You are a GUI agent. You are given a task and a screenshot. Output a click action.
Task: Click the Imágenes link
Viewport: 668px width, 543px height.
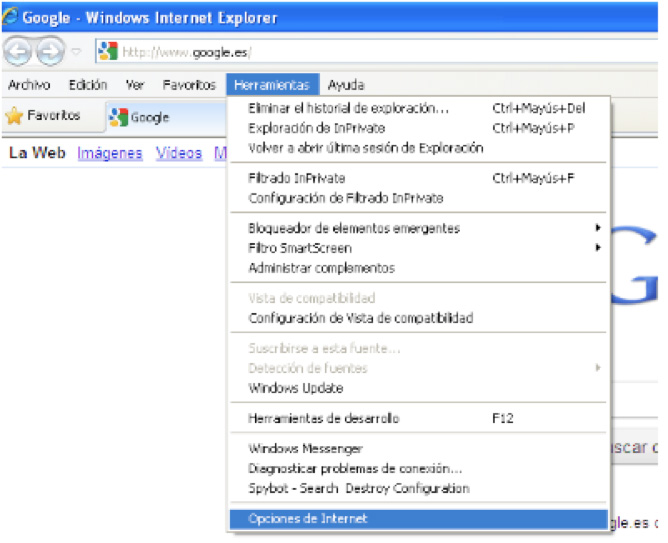[x=109, y=153]
